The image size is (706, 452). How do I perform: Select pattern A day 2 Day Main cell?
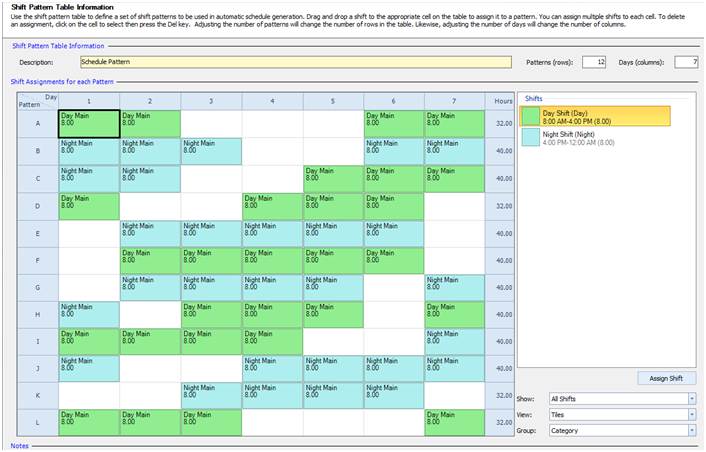150,124
